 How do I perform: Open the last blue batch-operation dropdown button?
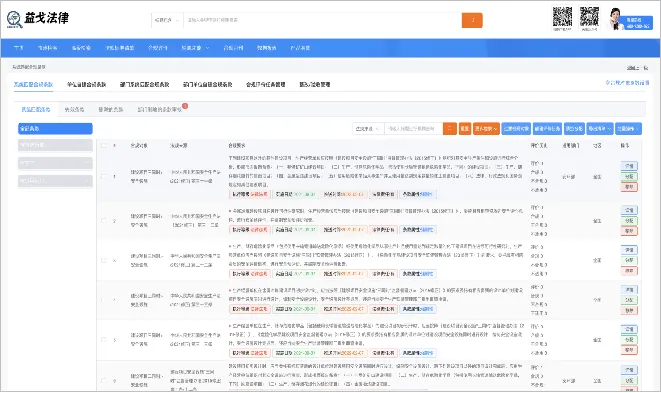(x=628, y=129)
